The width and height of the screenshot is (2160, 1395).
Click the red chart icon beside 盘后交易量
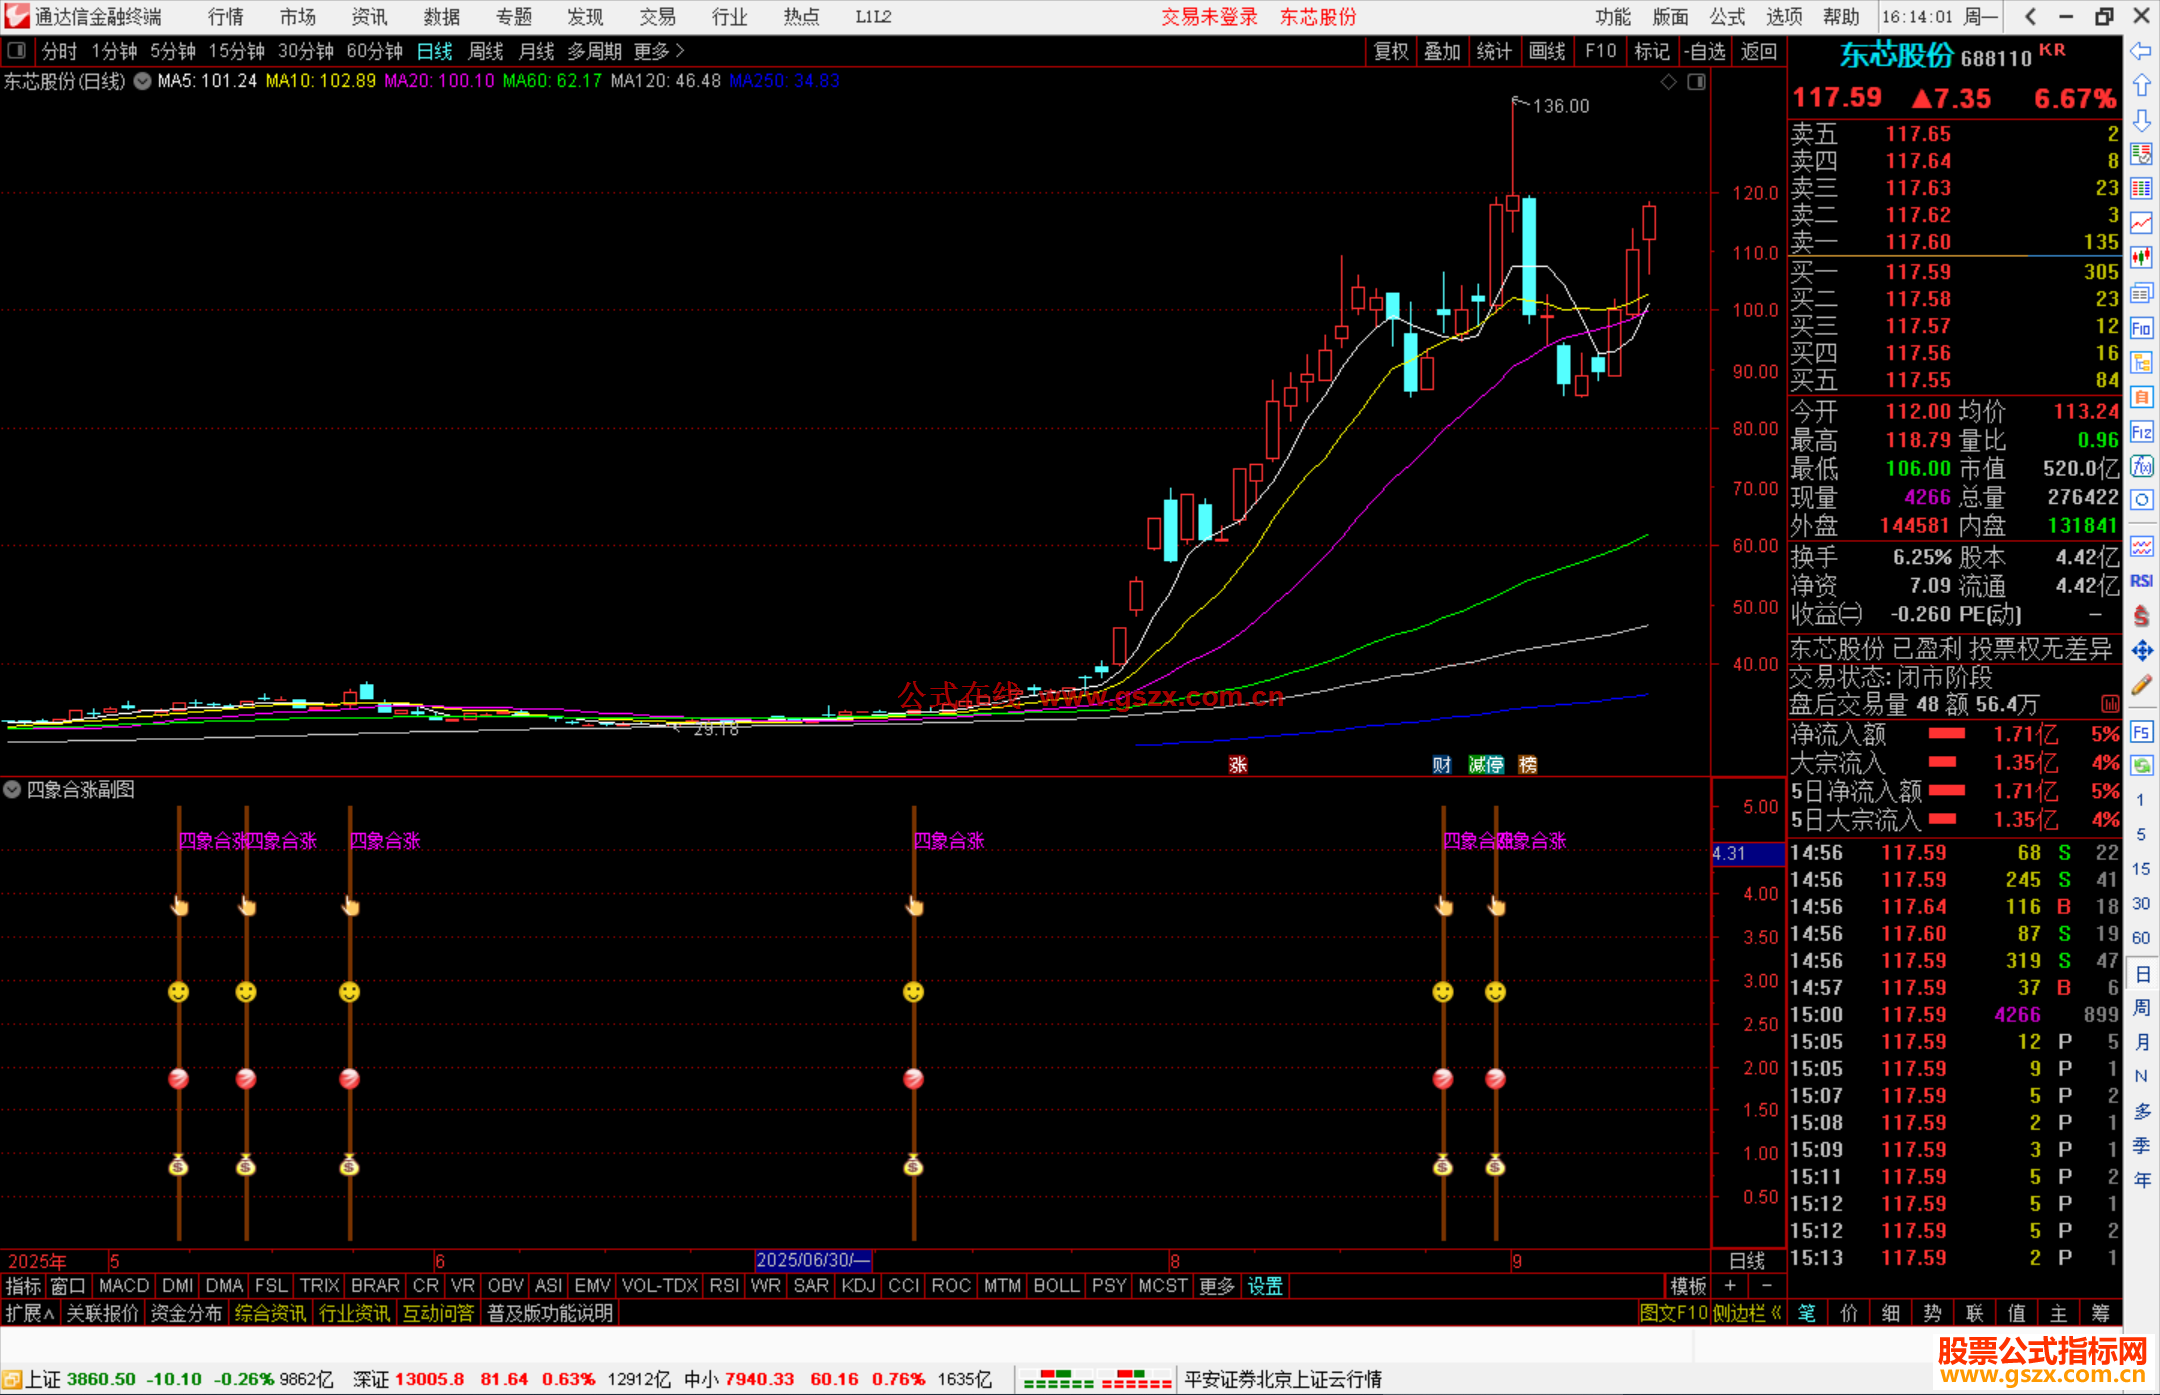click(2109, 704)
